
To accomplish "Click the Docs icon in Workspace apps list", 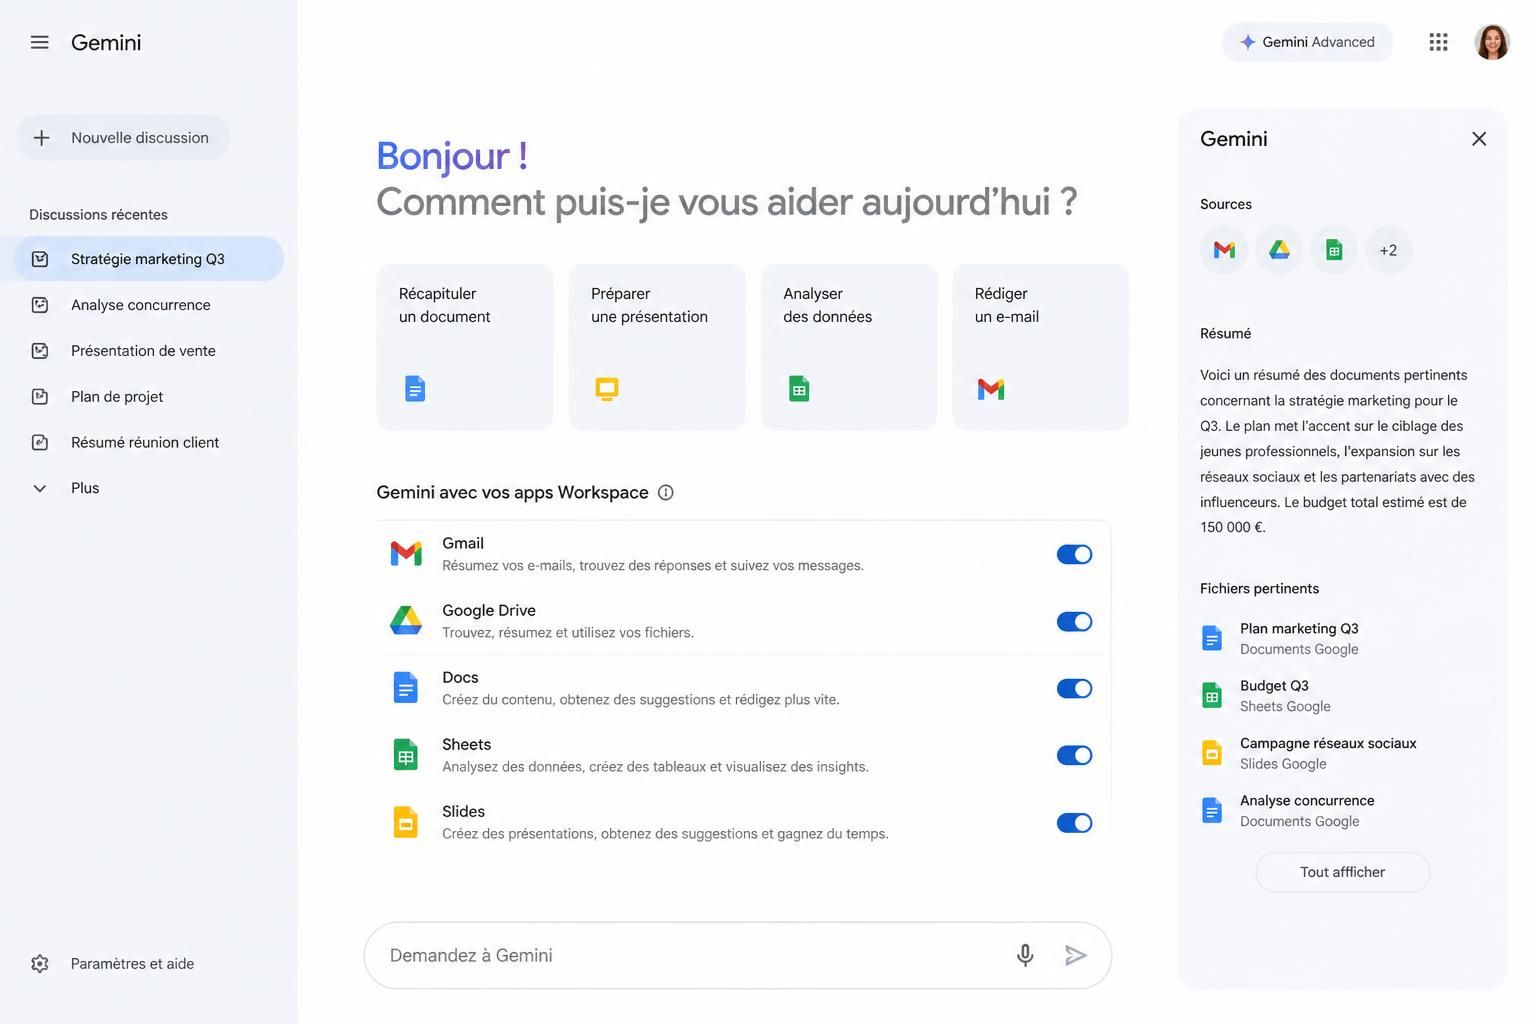I will click(405, 687).
